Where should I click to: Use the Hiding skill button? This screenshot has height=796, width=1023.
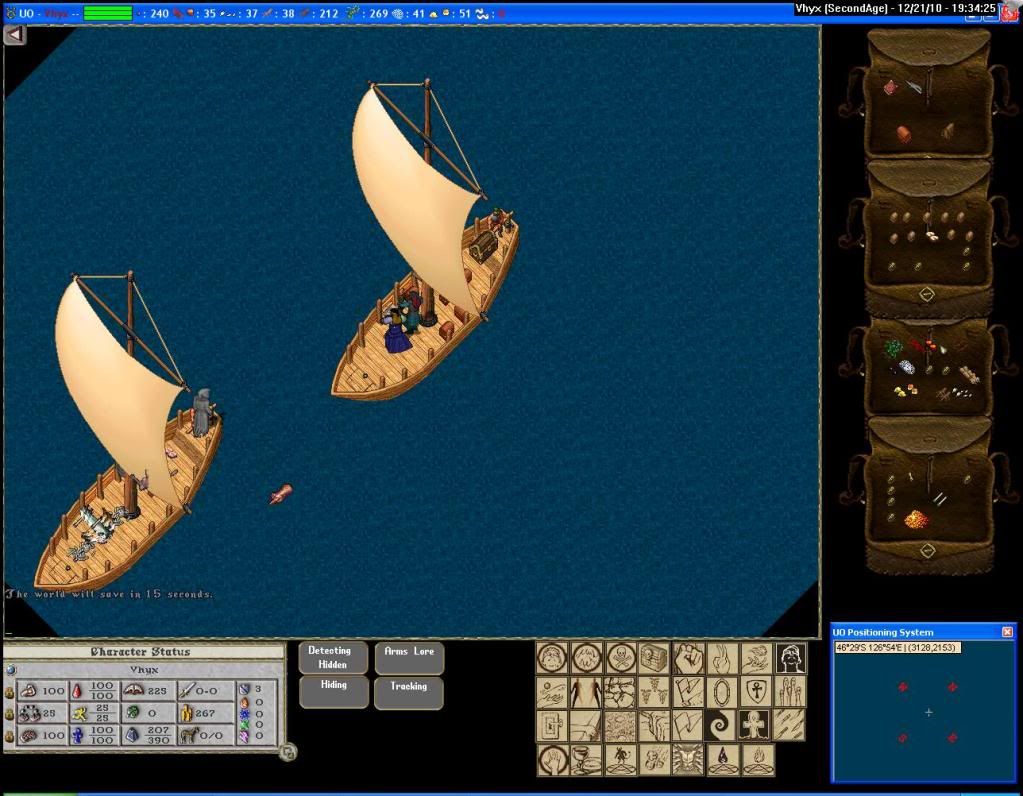tap(333, 692)
